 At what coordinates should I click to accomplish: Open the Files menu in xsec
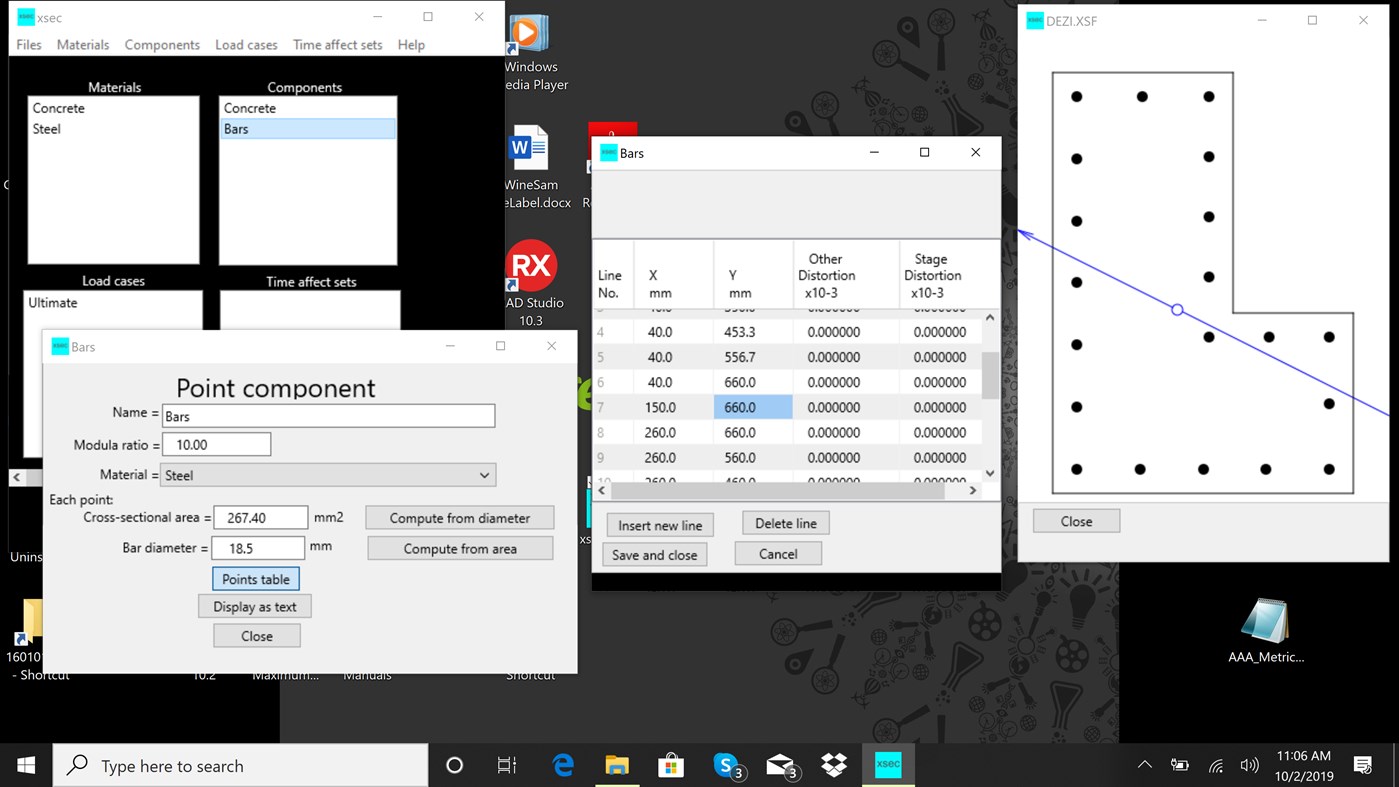coord(28,44)
